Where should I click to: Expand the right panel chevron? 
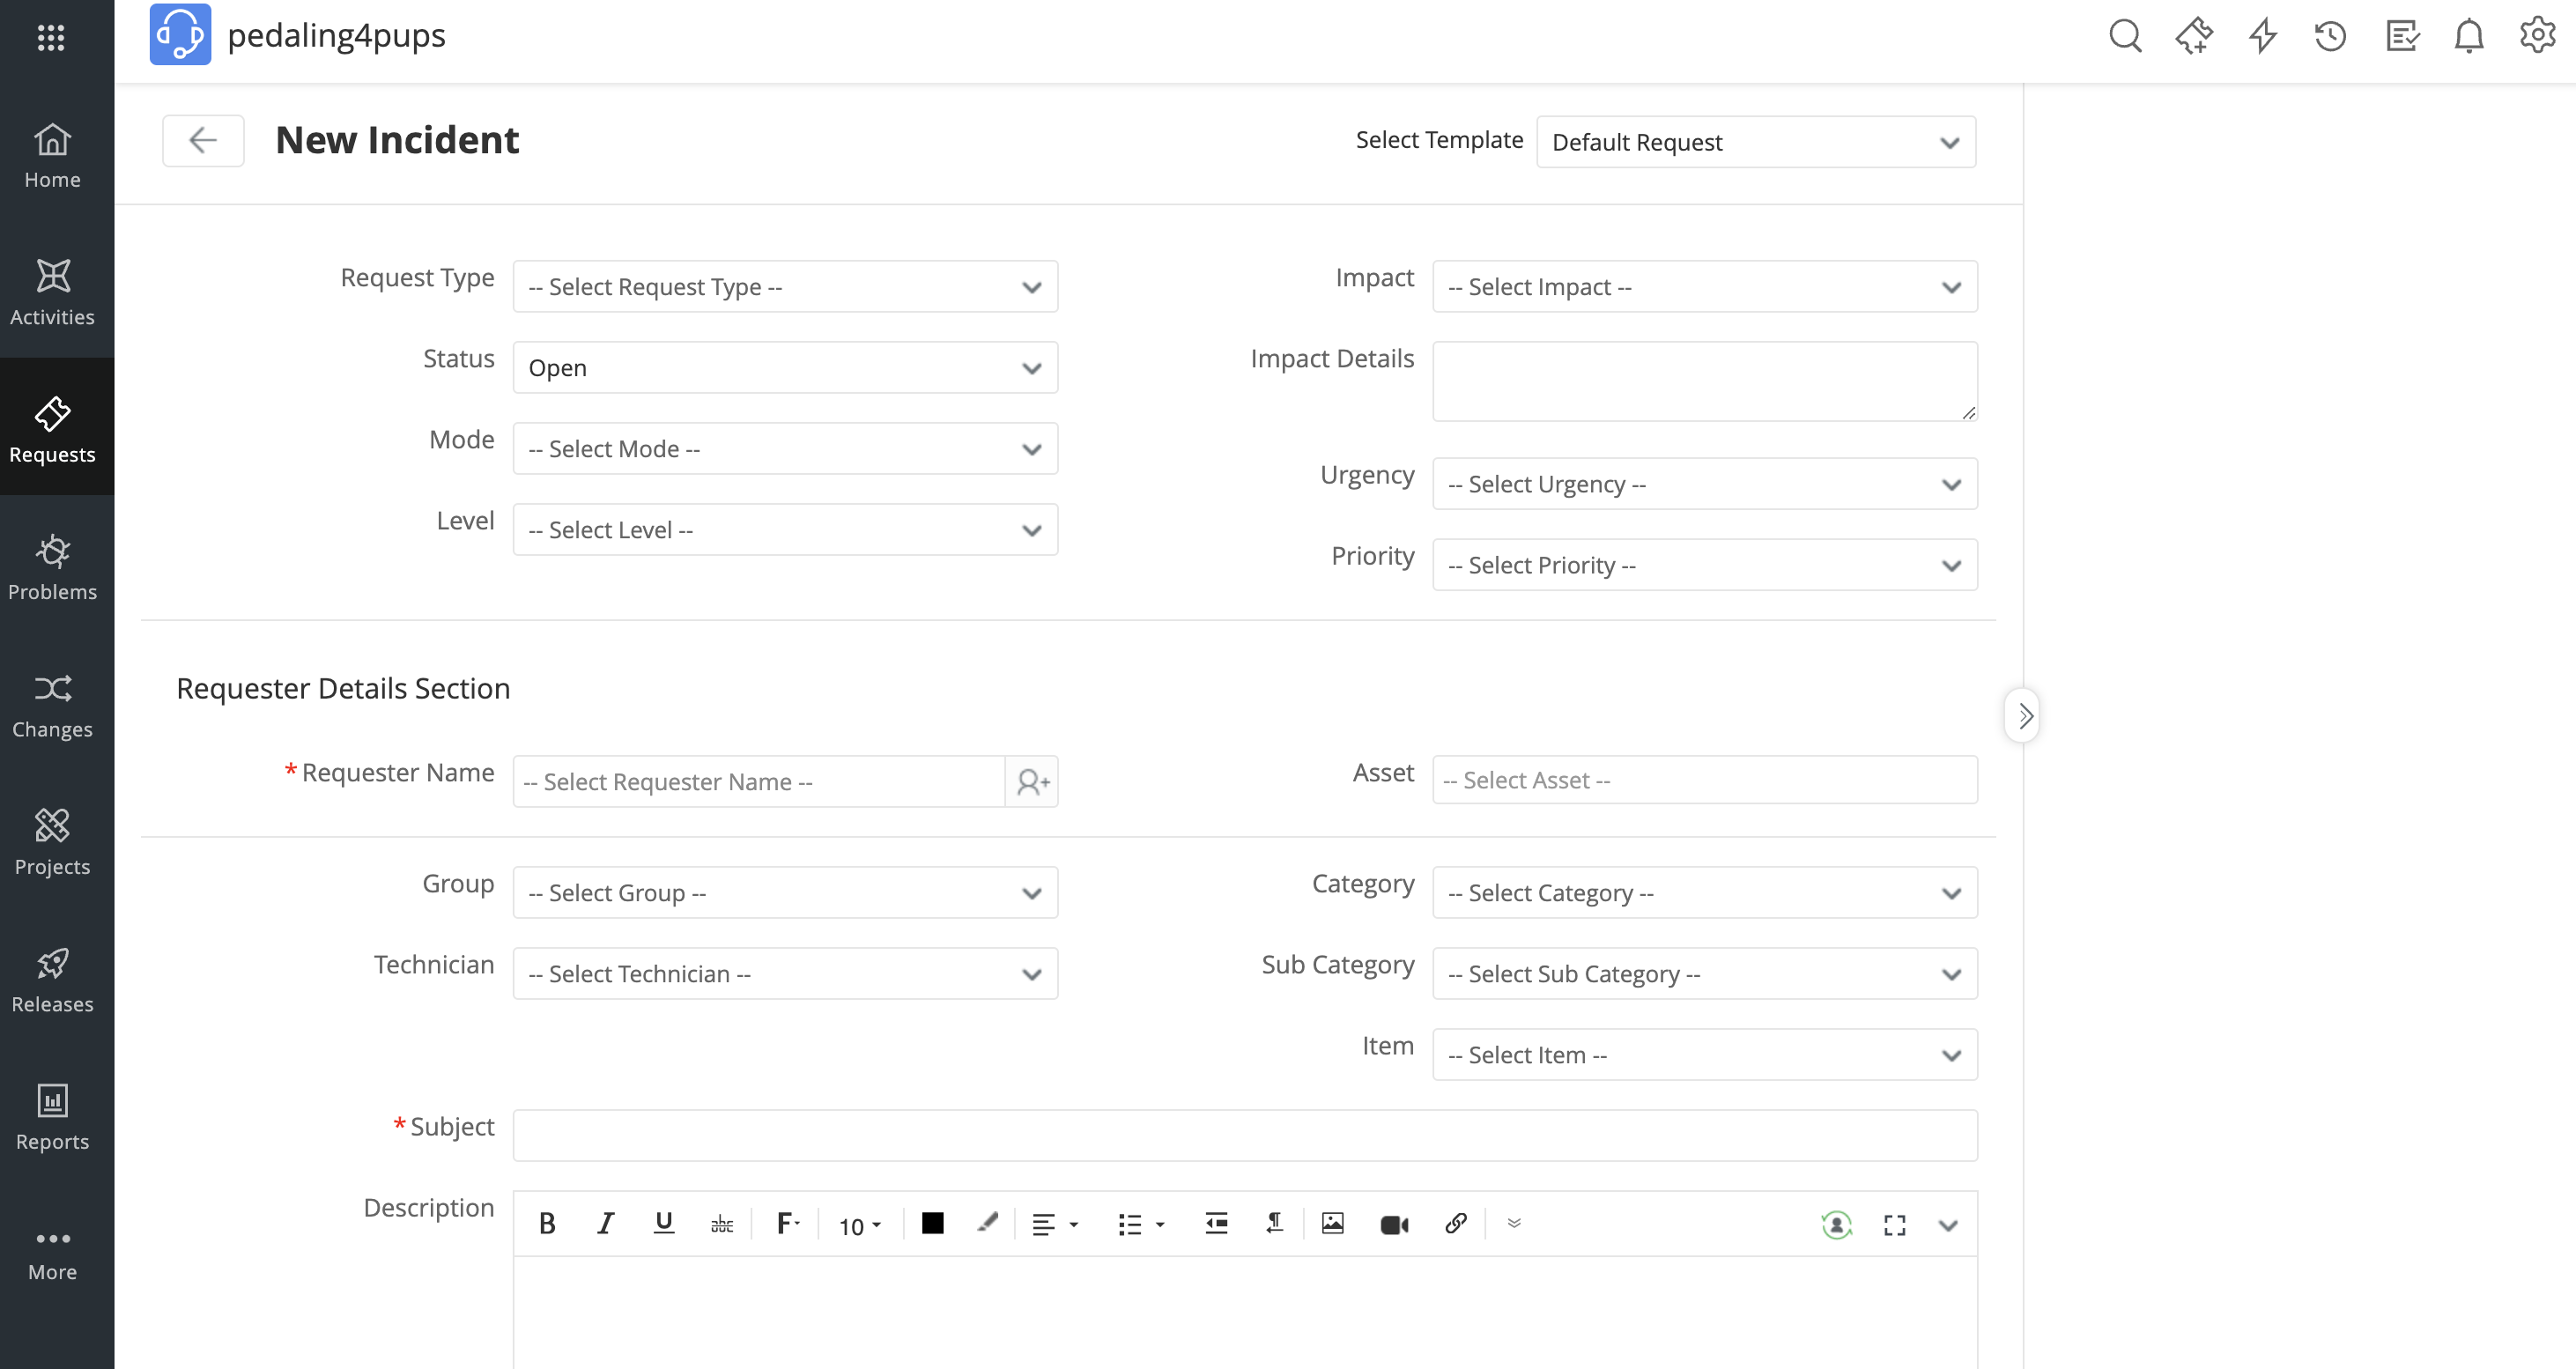click(2024, 715)
